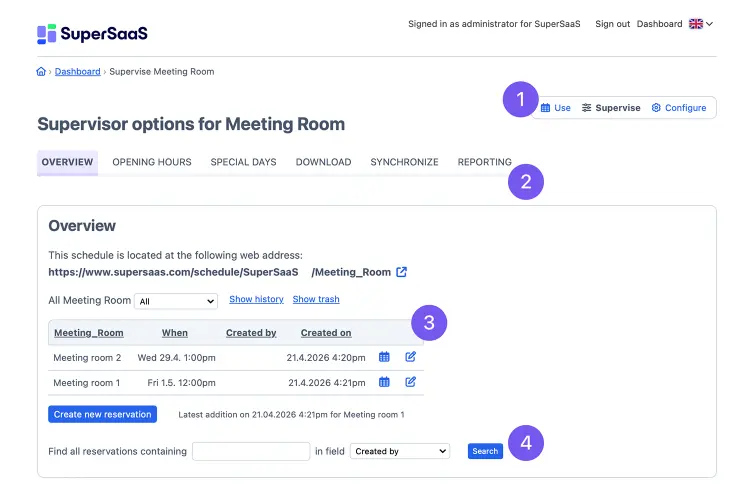Viewport: 752px width, 492px height.
Task: Click the SuperSaaS logo
Action: (x=93, y=34)
